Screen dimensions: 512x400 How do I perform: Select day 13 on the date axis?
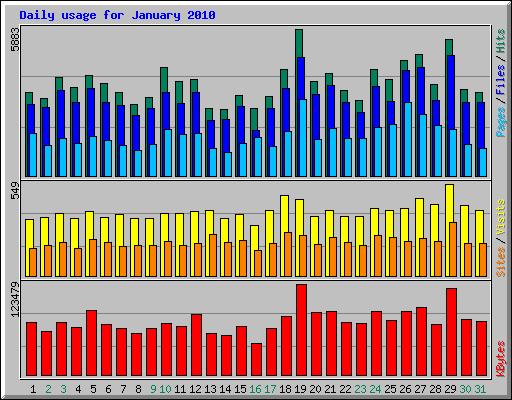click(x=210, y=389)
